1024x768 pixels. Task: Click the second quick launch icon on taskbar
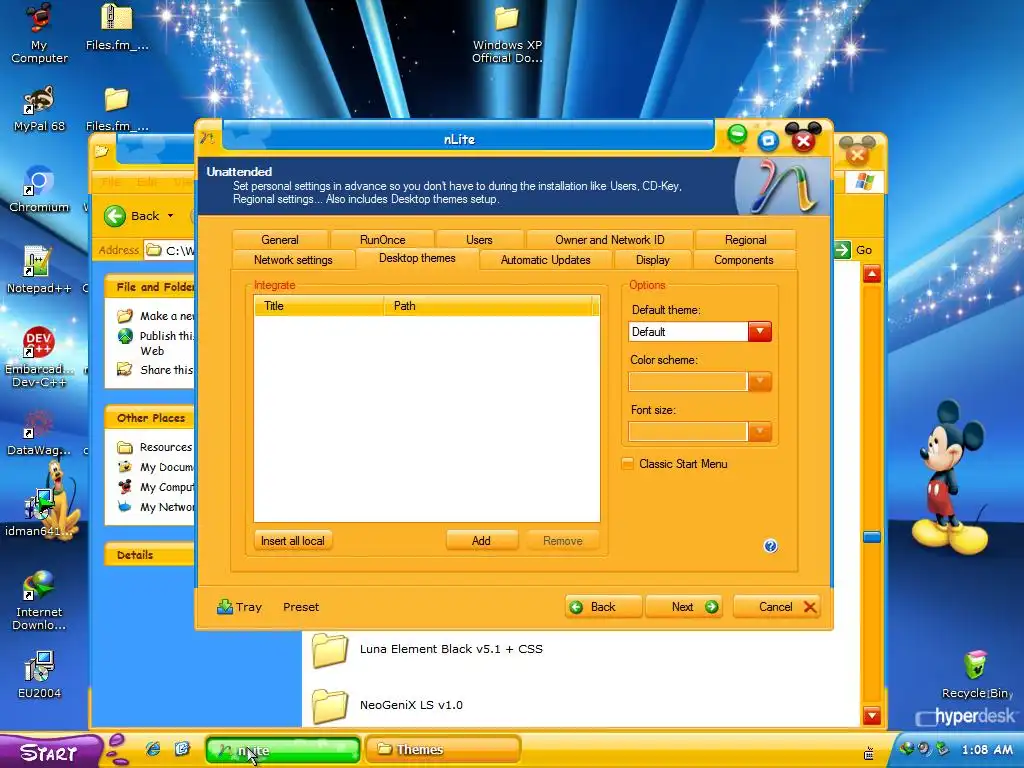click(182, 749)
